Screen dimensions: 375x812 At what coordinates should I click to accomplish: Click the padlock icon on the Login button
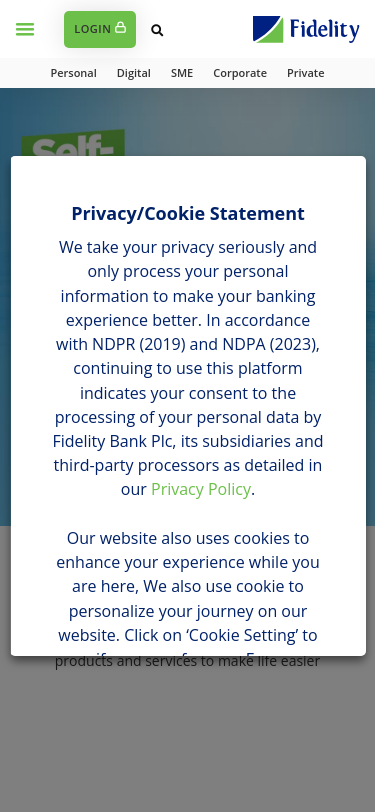click(121, 27)
